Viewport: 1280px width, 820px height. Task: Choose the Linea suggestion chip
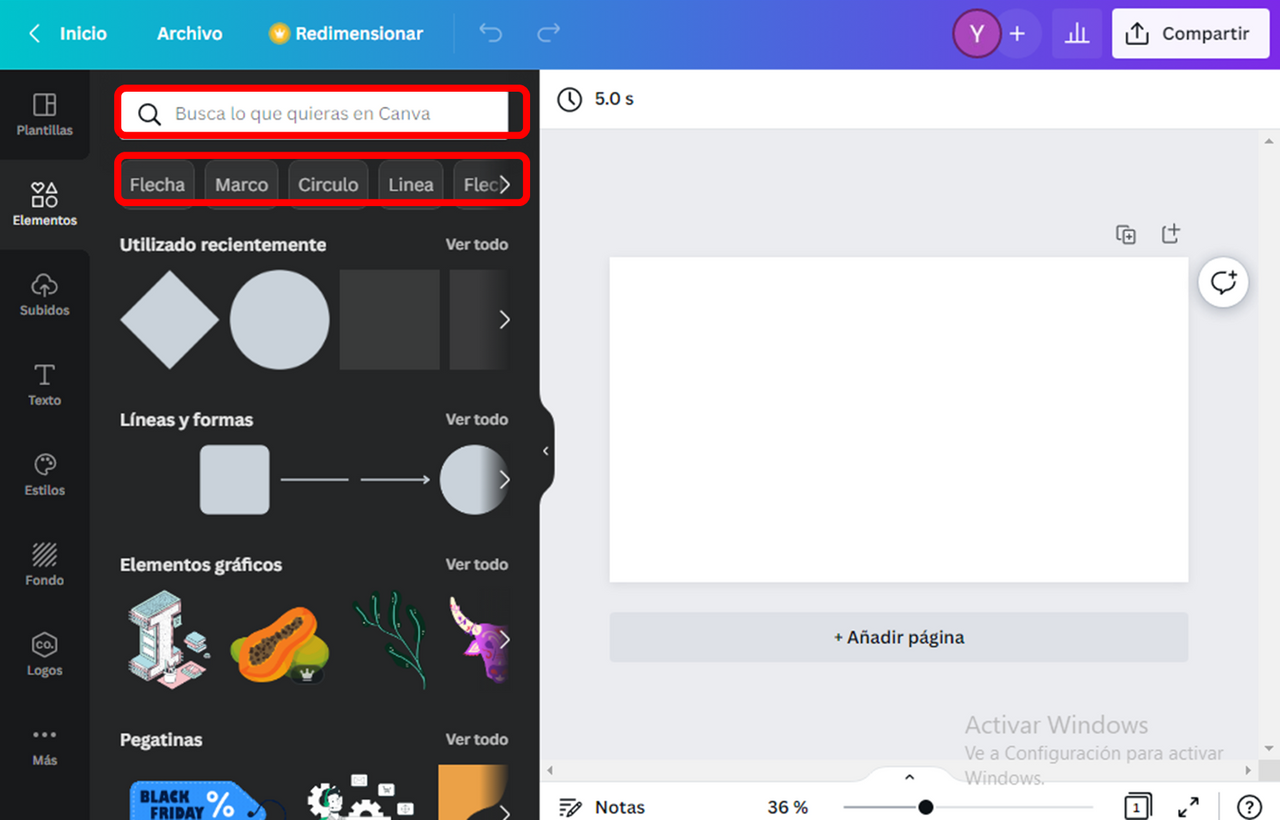point(411,184)
